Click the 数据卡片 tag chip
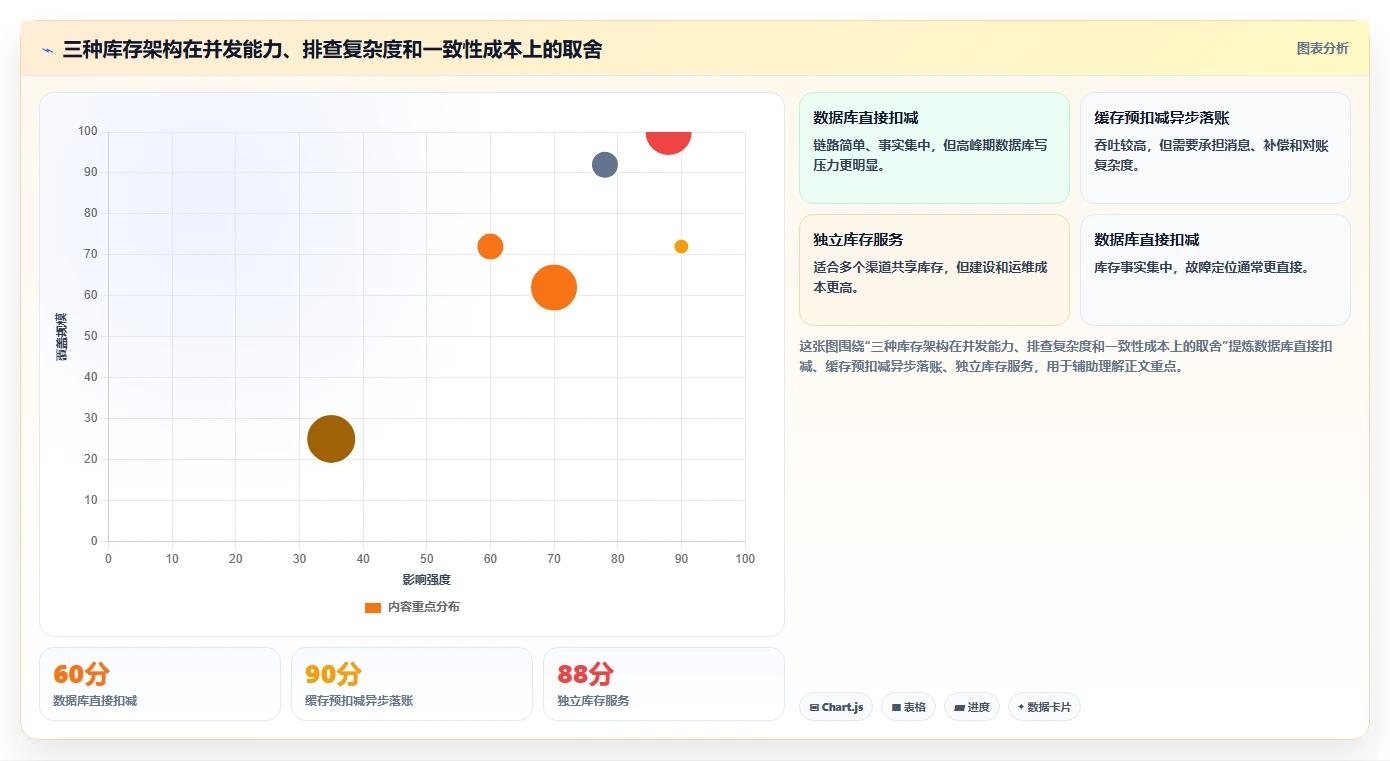1390x761 pixels. tap(1044, 707)
